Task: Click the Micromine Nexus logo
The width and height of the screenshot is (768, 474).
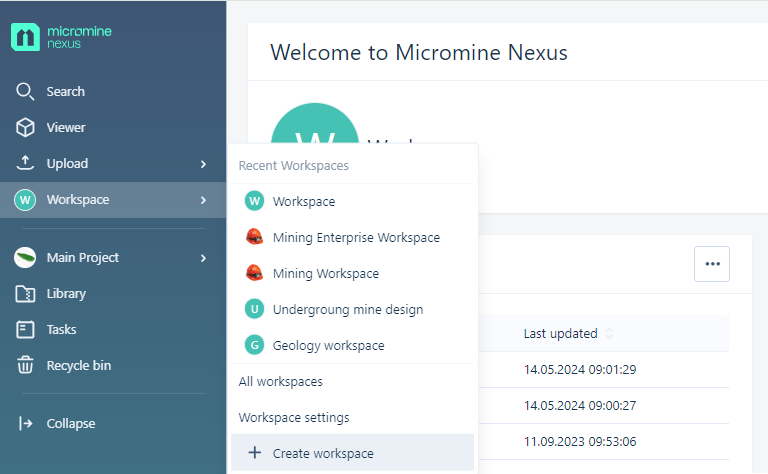Action: point(61,37)
